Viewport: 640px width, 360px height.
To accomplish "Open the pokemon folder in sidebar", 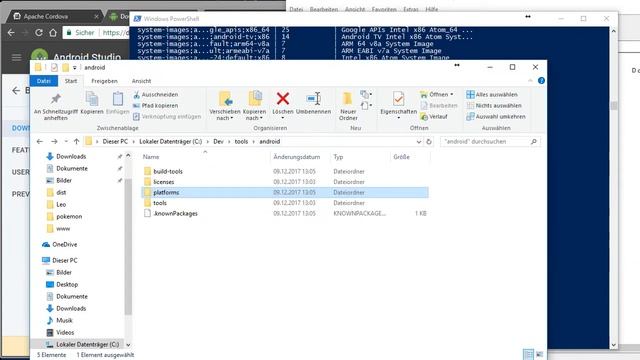I will (69, 216).
